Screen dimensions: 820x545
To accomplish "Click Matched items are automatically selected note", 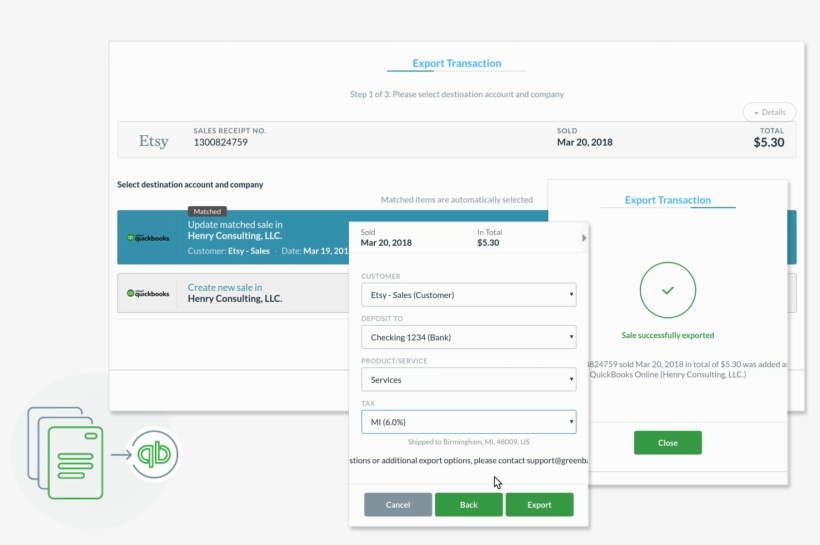I will coord(457,200).
